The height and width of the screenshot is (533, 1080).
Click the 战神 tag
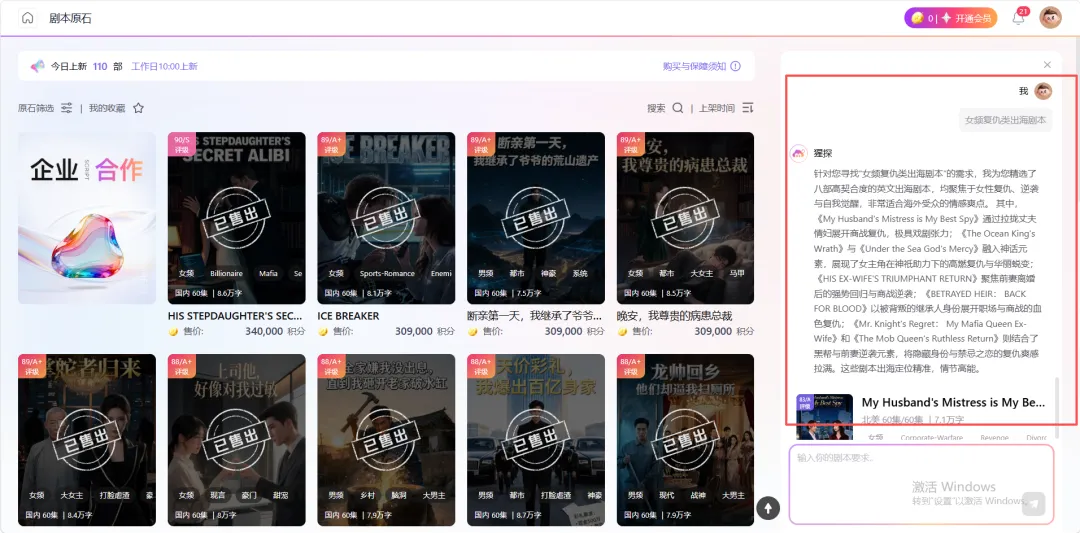[x=698, y=495]
